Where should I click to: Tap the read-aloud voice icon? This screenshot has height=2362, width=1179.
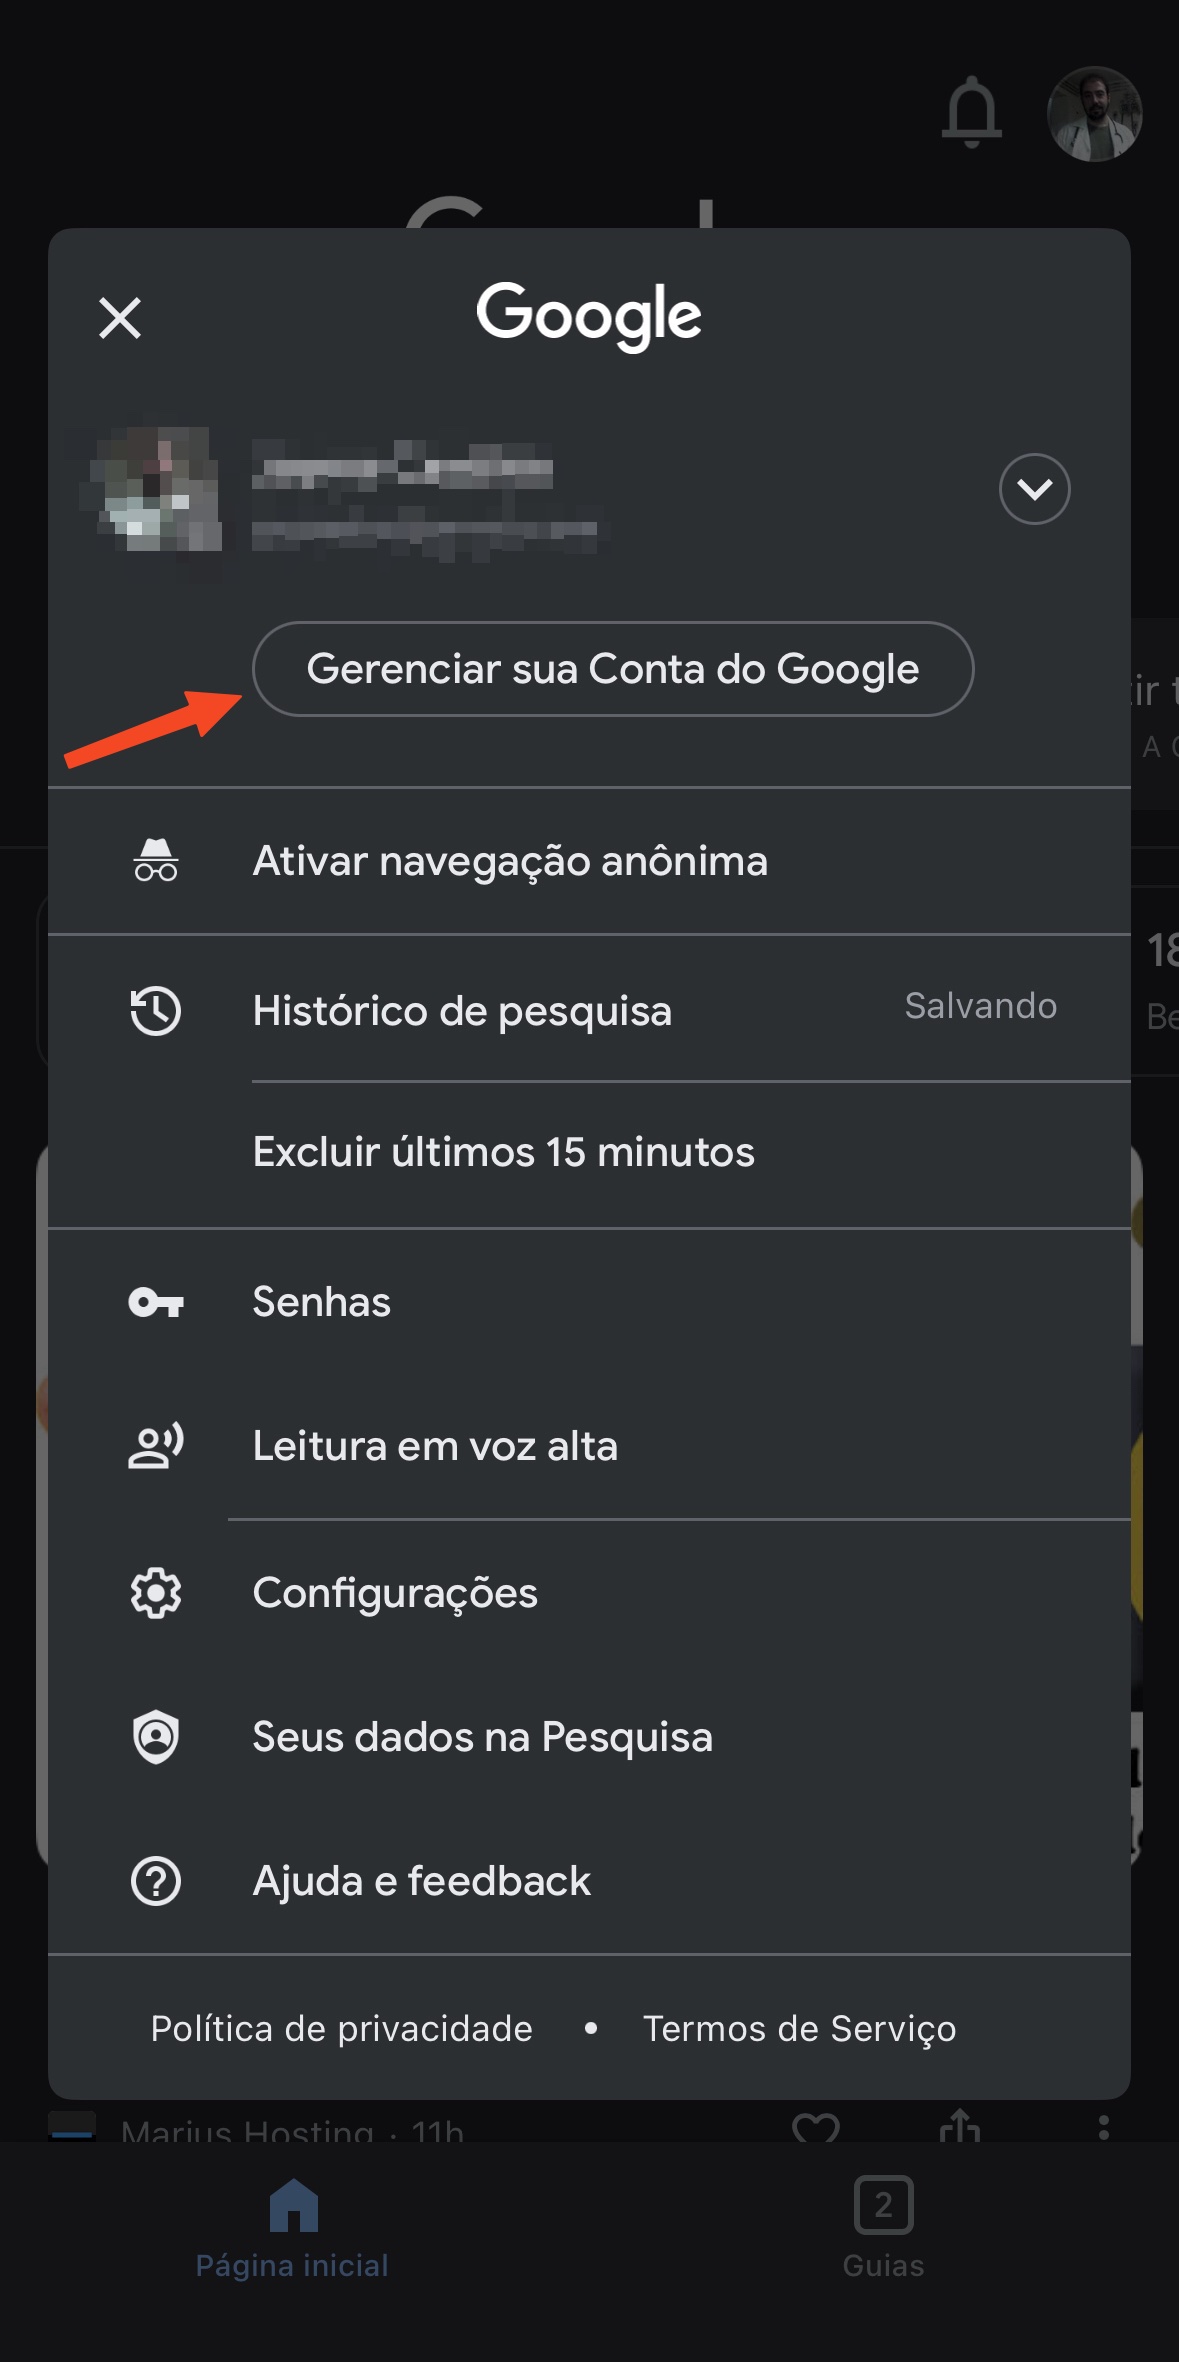(x=156, y=1446)
